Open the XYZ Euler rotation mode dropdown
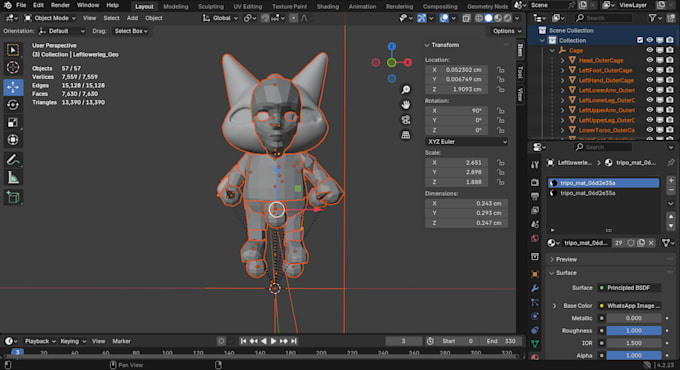Viewport: 680px width, 370px height. [x=466, y=142]
